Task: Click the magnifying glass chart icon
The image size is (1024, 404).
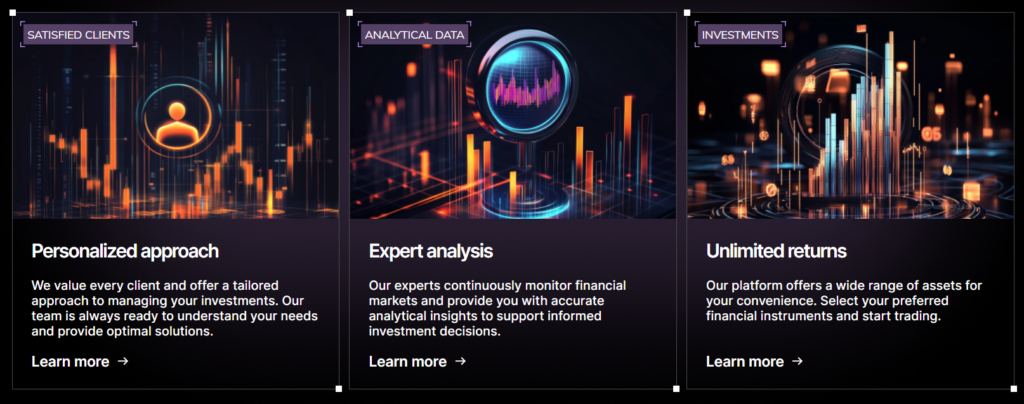Action: pos(519,82)
